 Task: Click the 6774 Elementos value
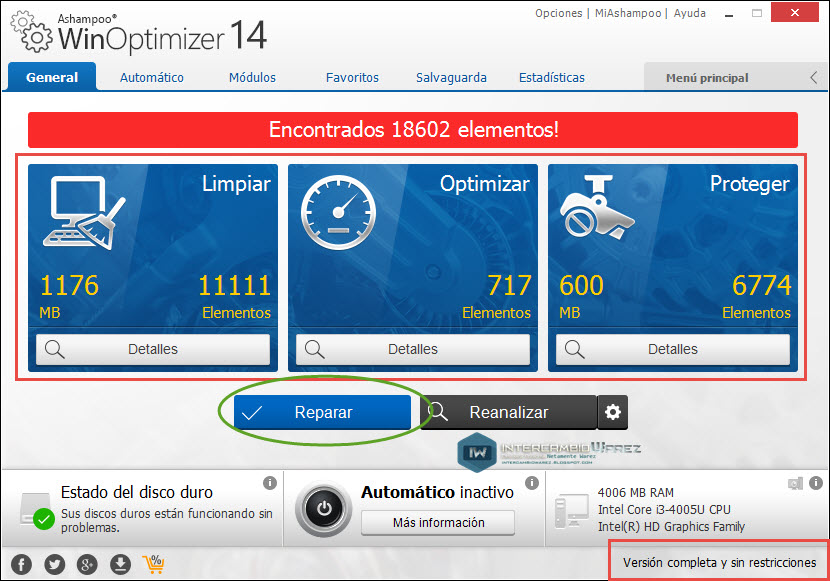757,296
